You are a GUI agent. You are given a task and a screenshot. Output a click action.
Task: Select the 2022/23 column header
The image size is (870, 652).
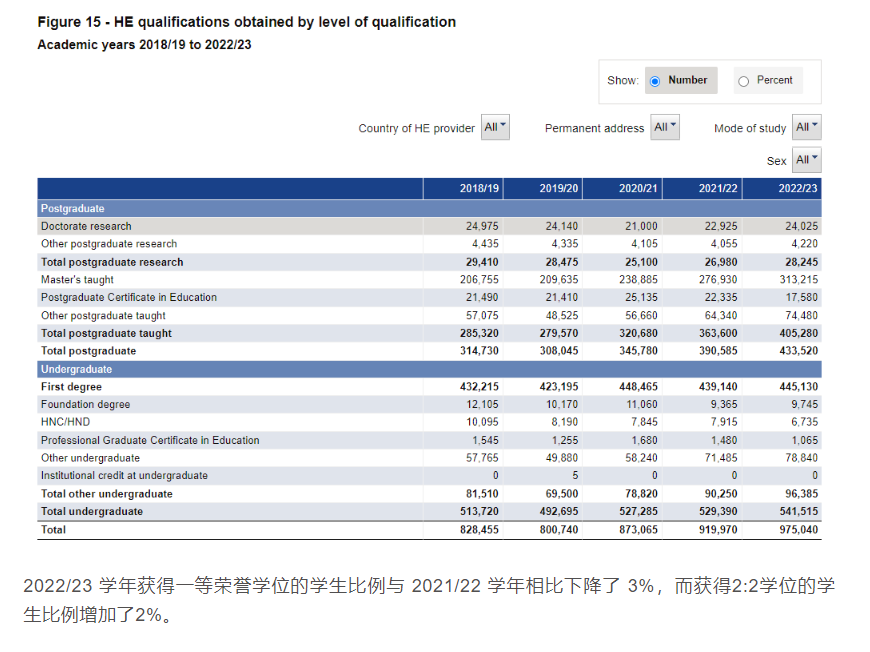(x=798, y=188)
